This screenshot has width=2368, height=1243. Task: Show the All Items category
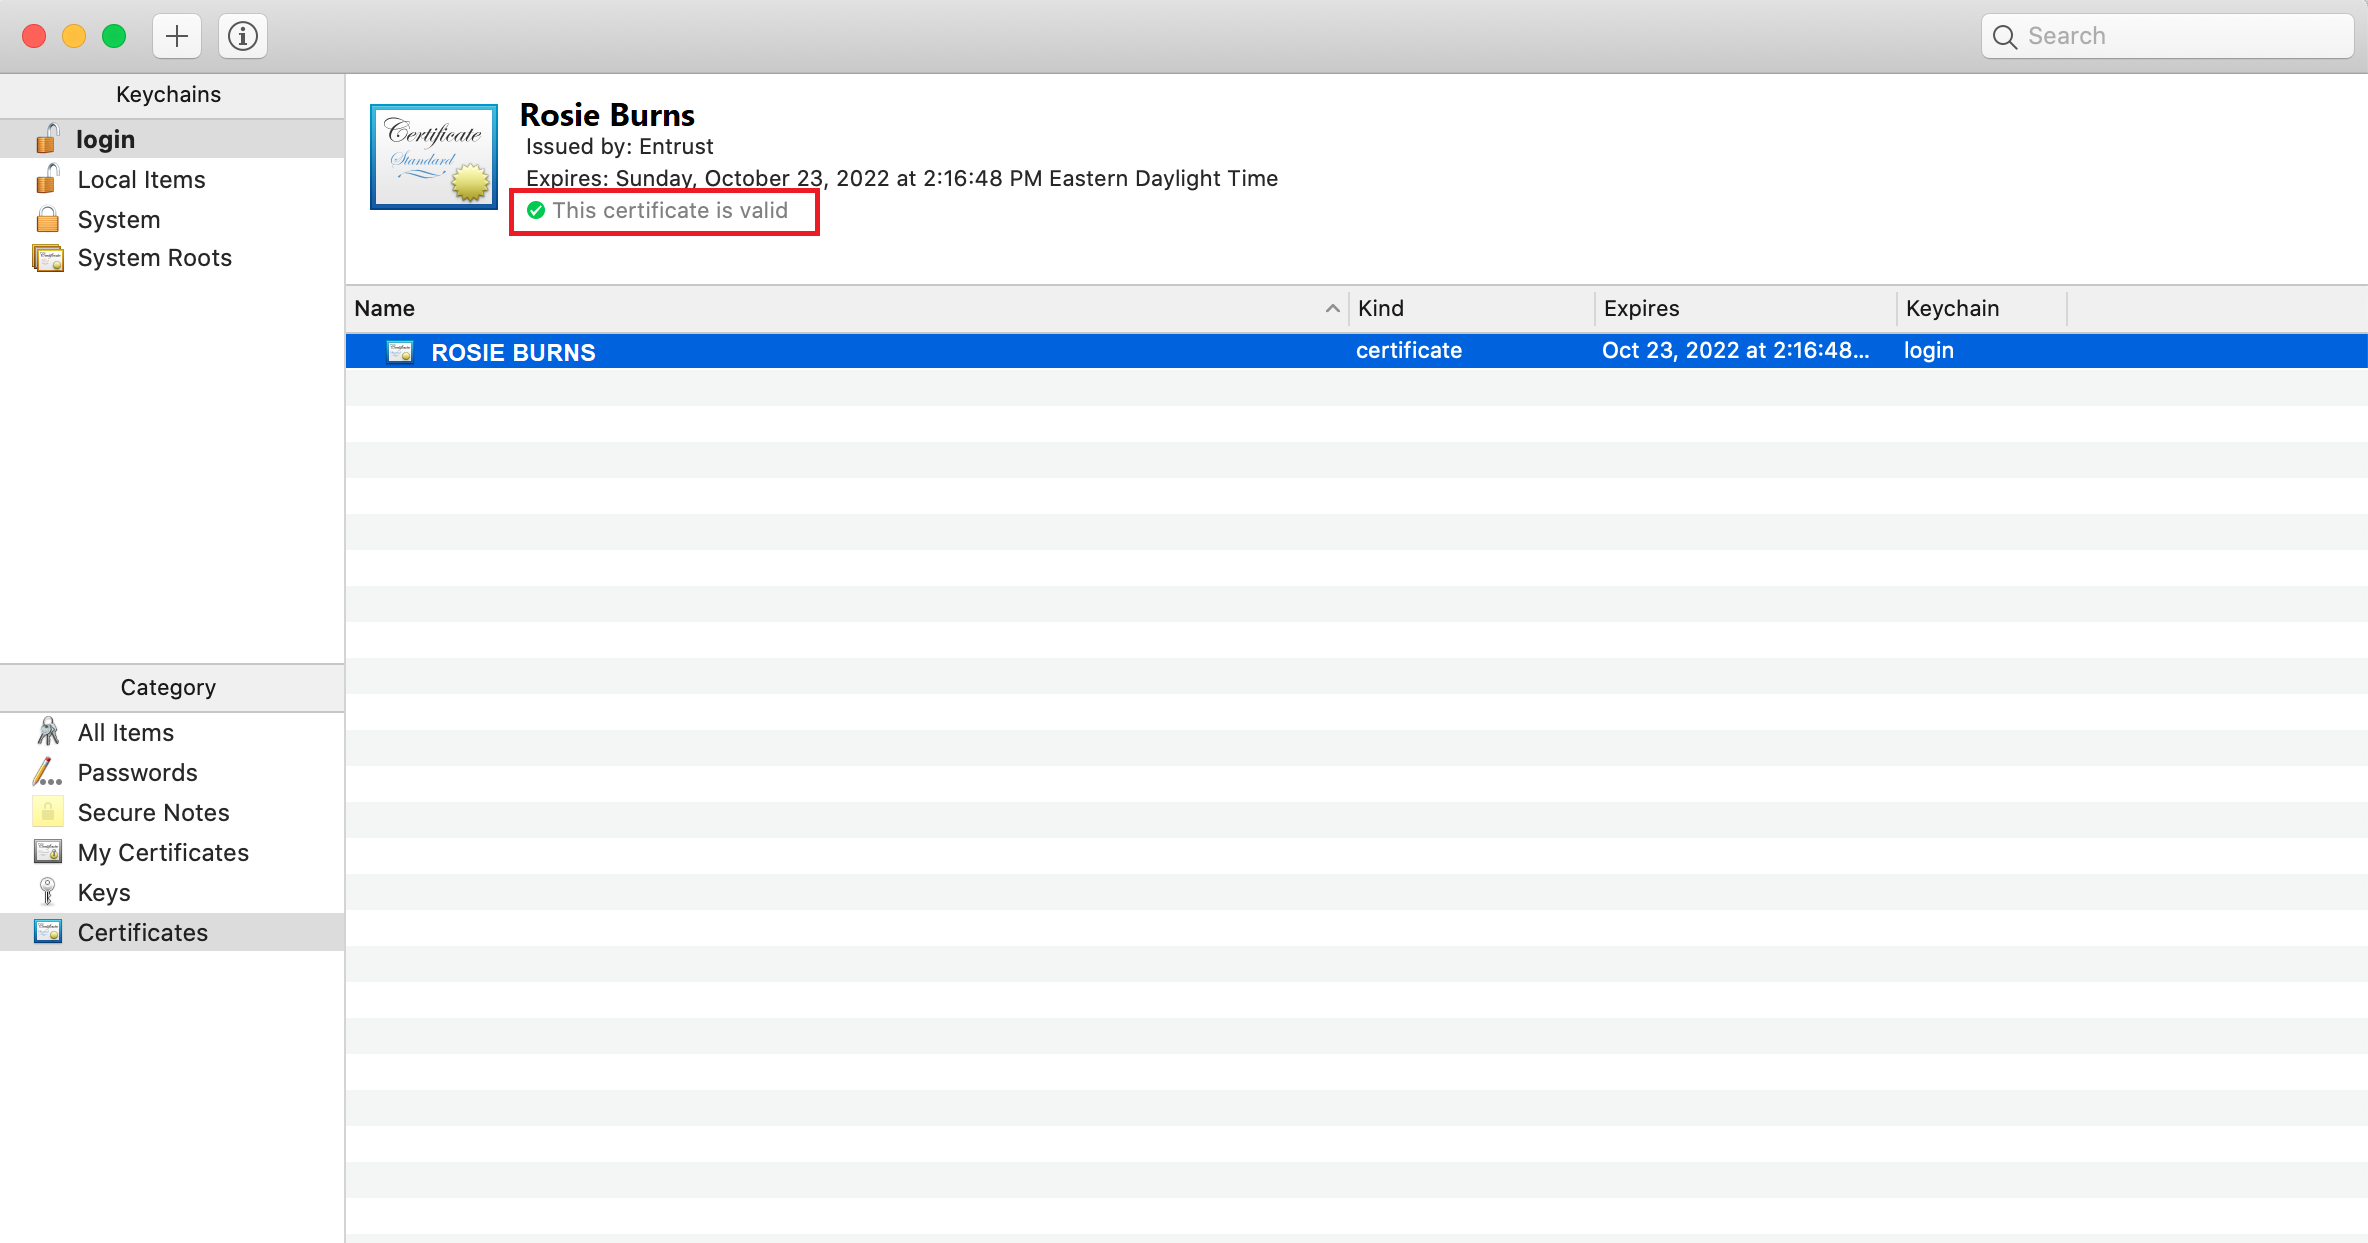coord(125,733)
